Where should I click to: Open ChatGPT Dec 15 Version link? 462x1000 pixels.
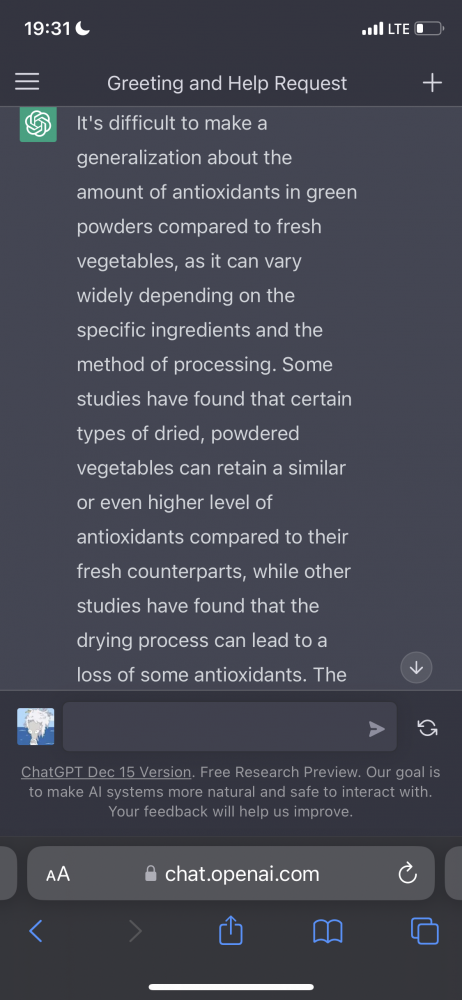point(107,772)
